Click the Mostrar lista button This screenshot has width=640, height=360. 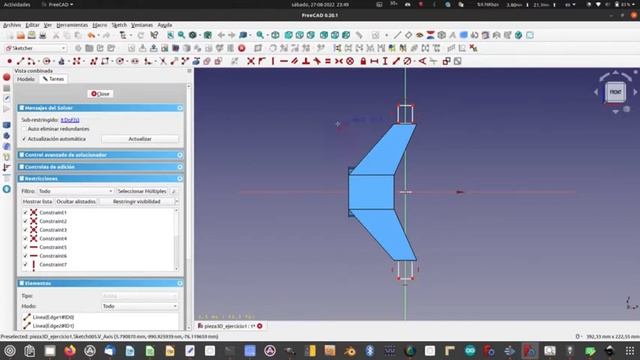(x=37, y=202)
